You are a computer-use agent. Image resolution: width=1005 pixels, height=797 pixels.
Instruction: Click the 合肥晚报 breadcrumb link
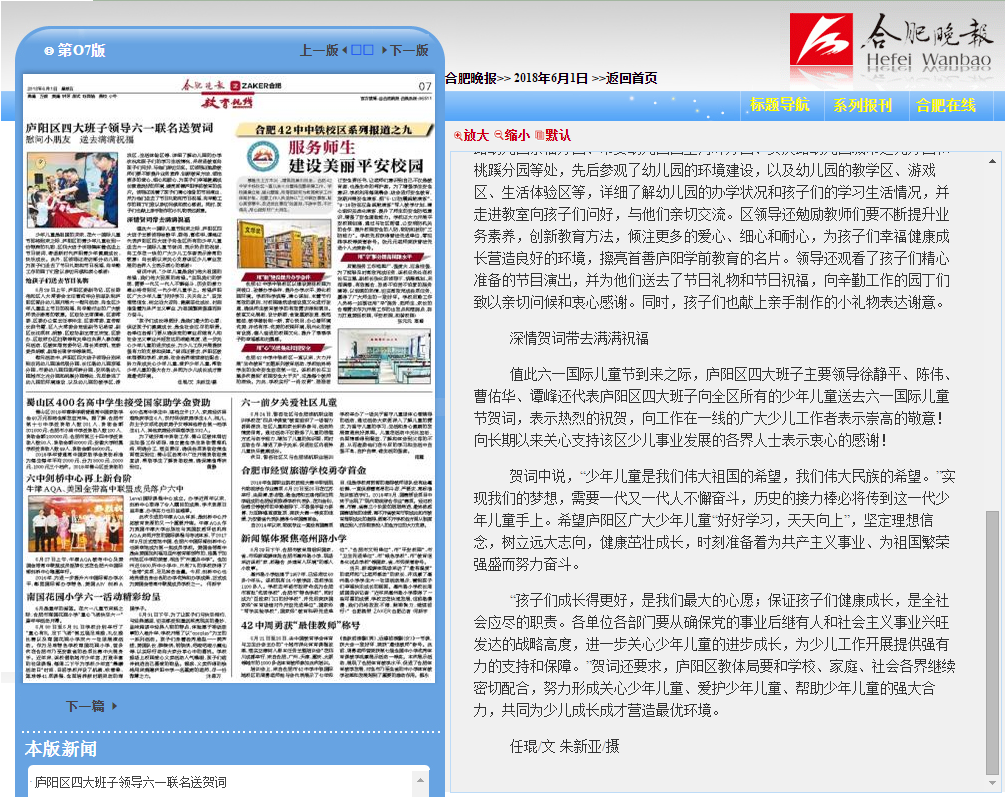tap(471, 78)
